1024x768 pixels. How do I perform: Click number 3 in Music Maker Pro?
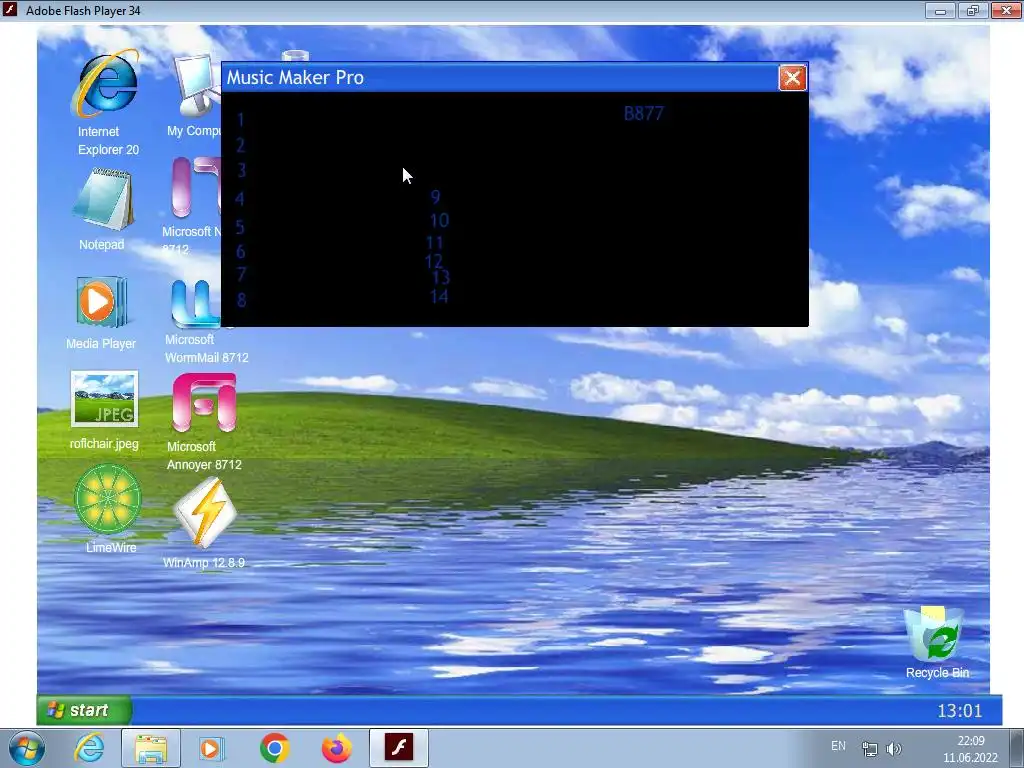click(x=241, y=170)
